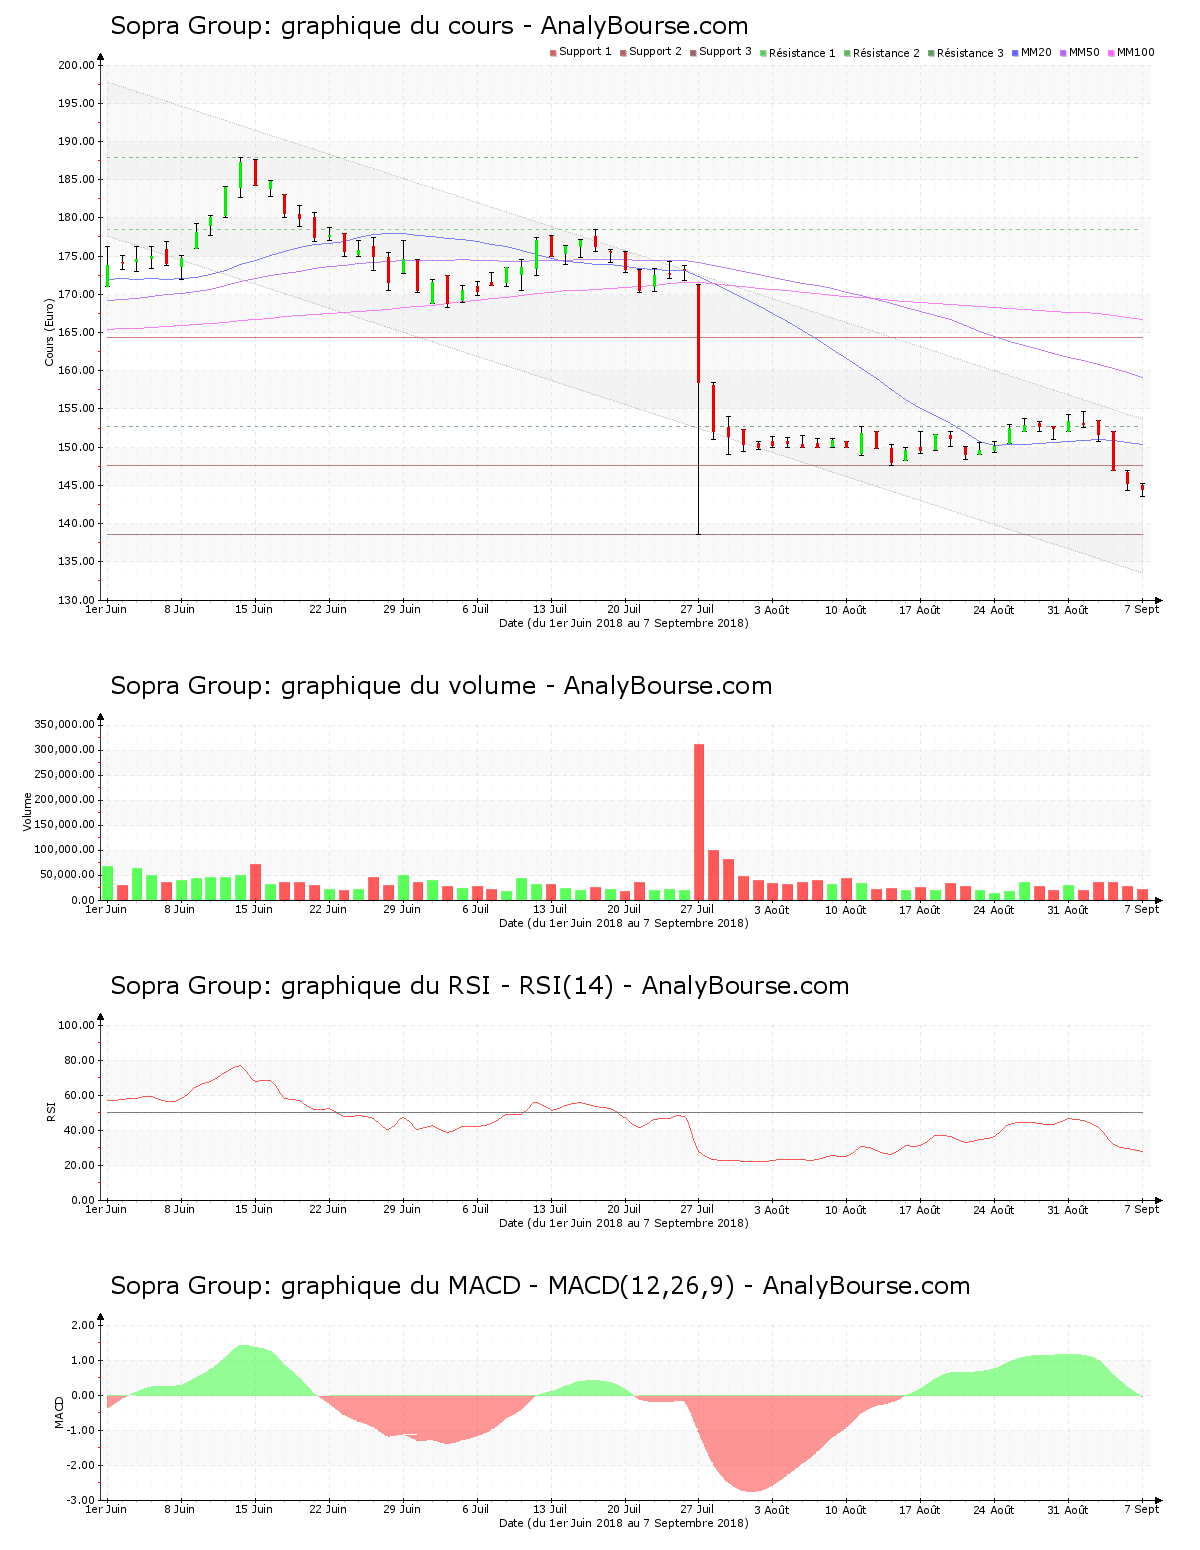Viewport: 1200px width, 1550px height.
Task: Click the 'graphique du volume' chart title
Action: (441, 686)
